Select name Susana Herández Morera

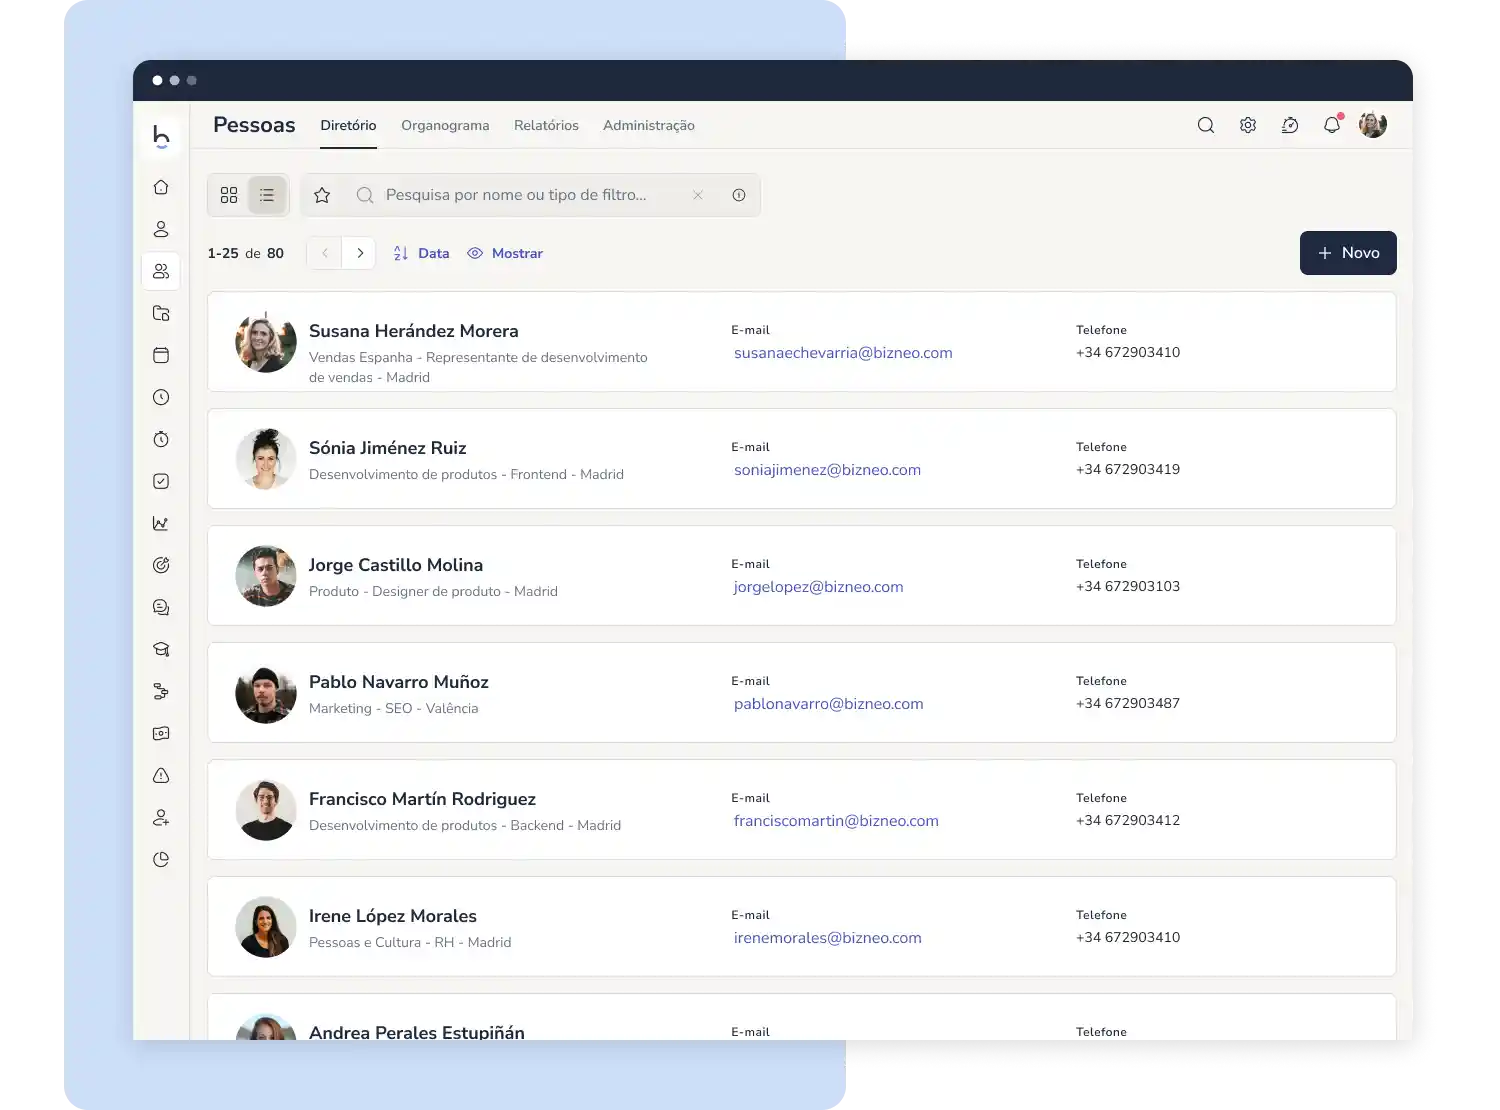[413, 331]
